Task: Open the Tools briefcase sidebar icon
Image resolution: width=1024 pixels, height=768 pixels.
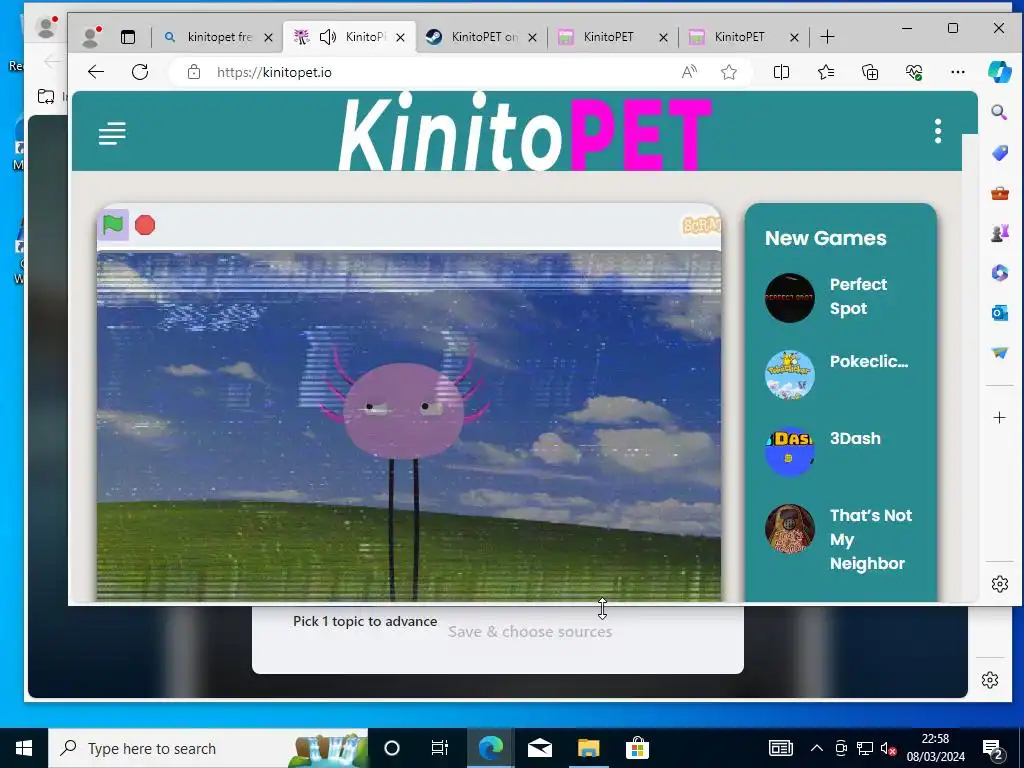Action: (x=1000, y=193)
